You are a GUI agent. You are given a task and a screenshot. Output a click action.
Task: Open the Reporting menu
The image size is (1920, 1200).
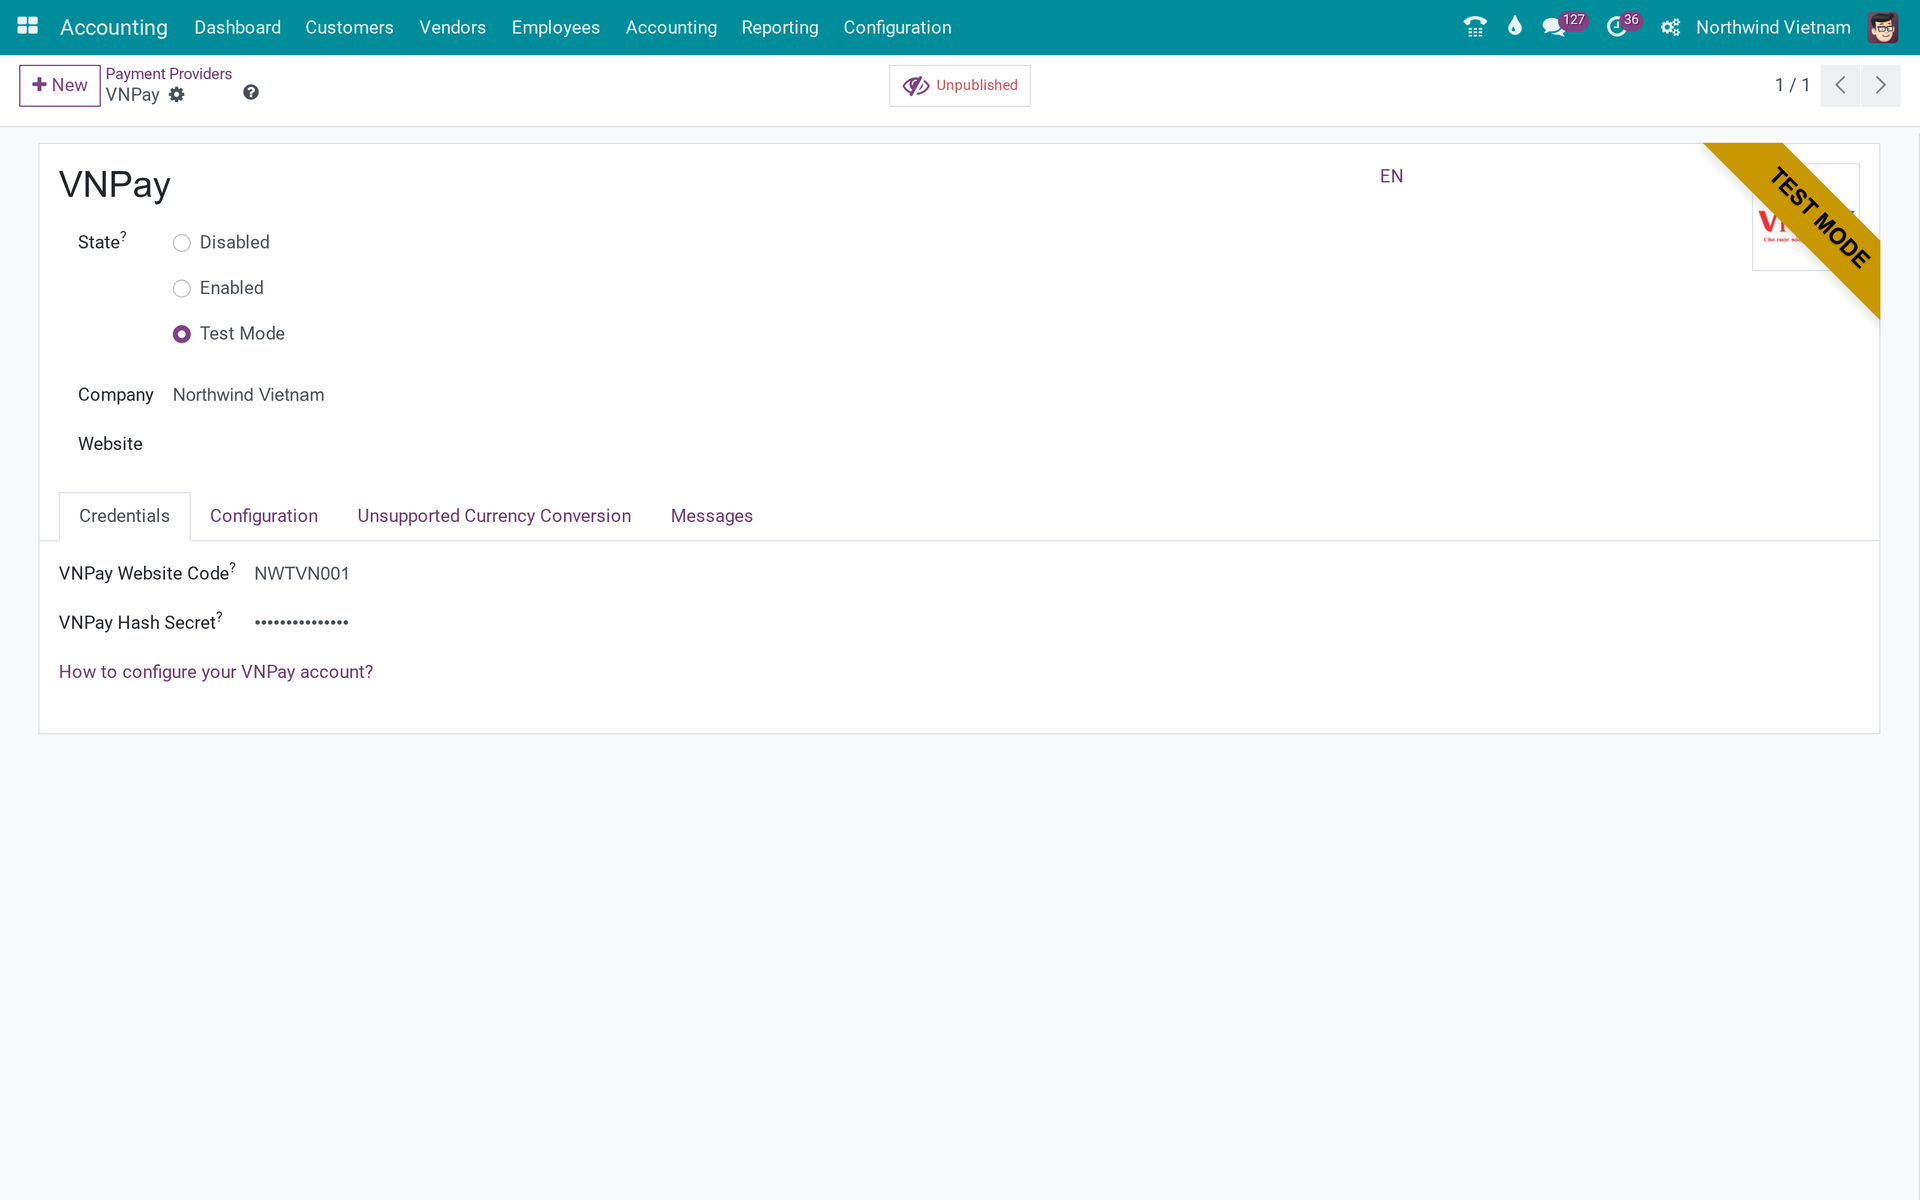(x=780, y=27)
